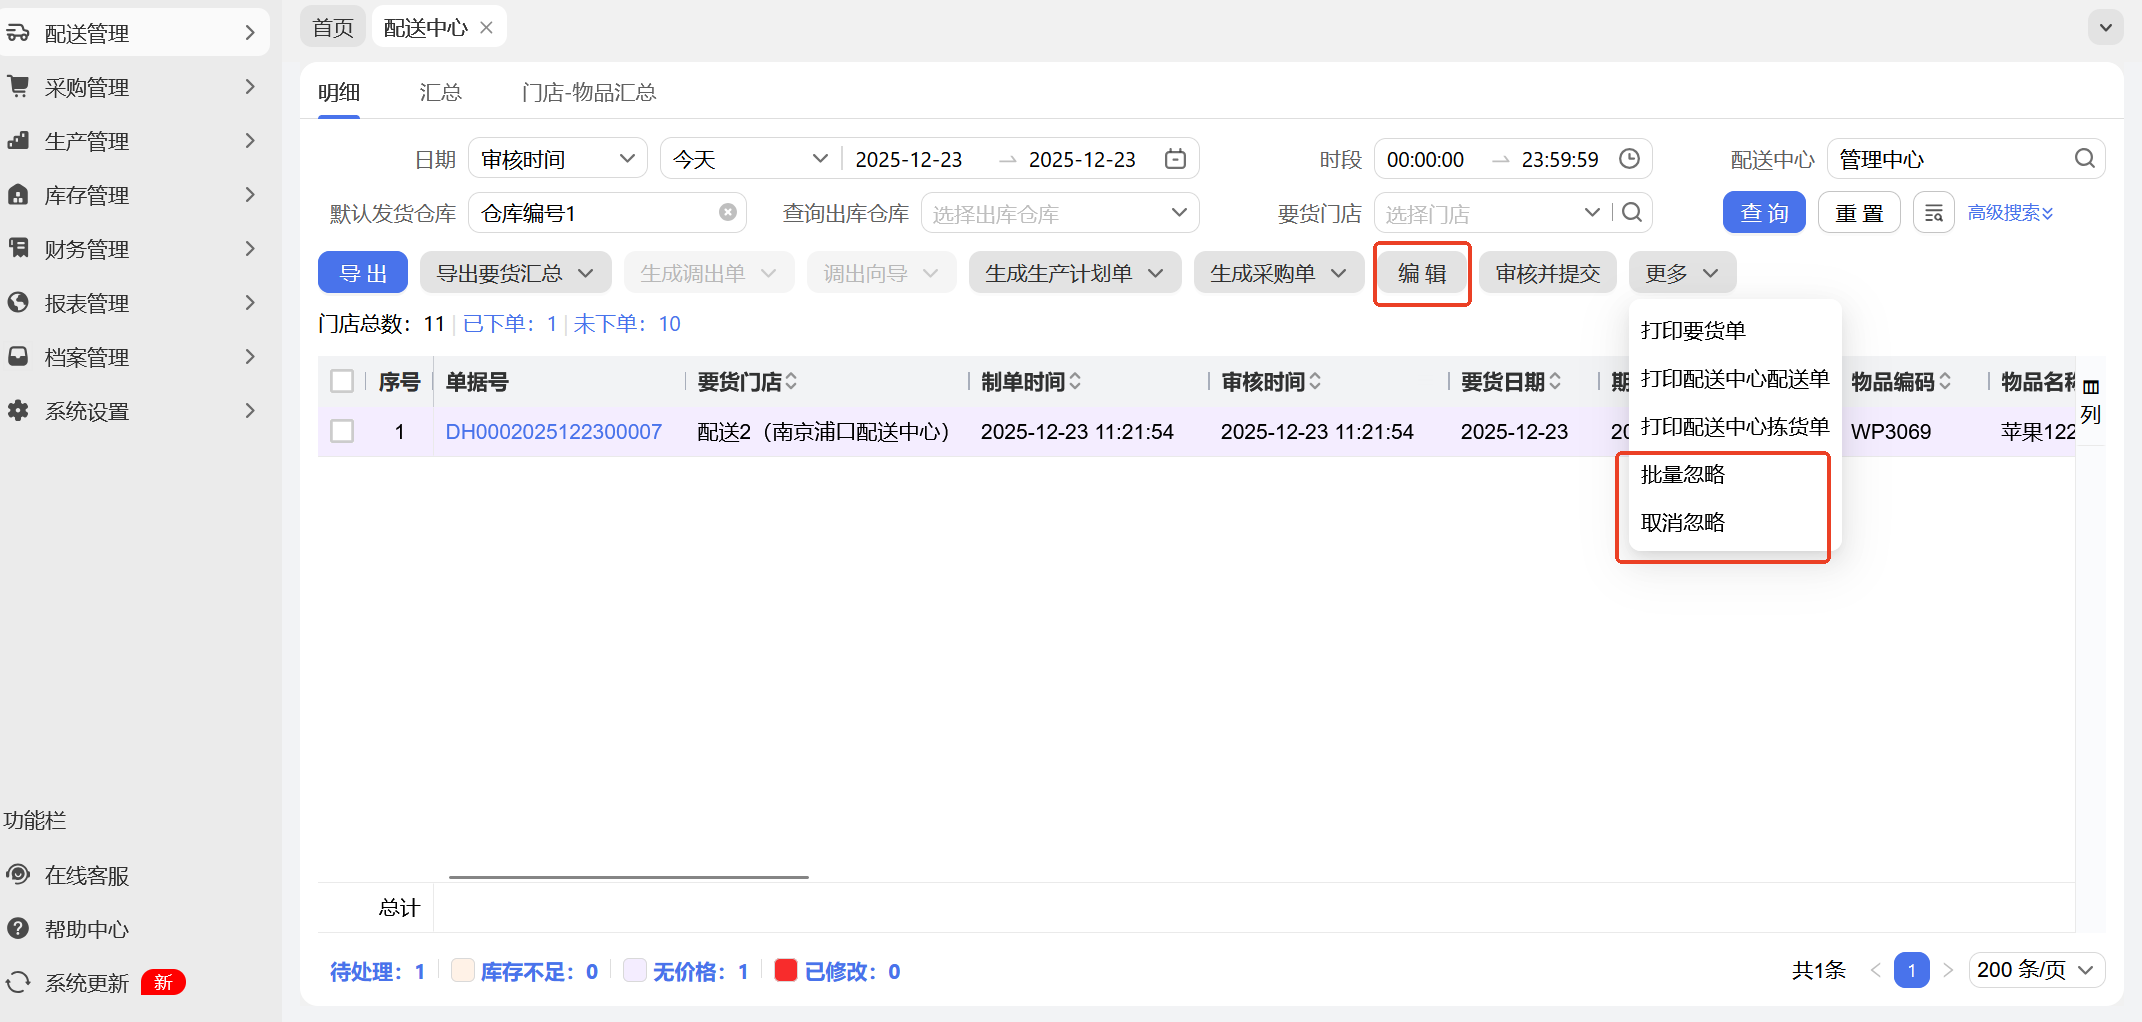This screenshot has height=1022, width=2142.
Task: Click the search icon in 配送中心 field
Action: [x=2085, y=159]
